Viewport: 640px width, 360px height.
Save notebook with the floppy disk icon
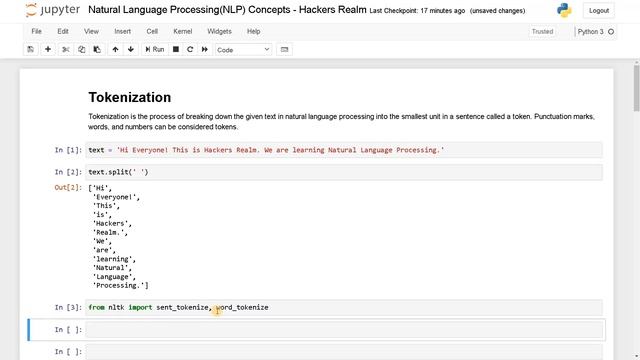pos(31,49)
